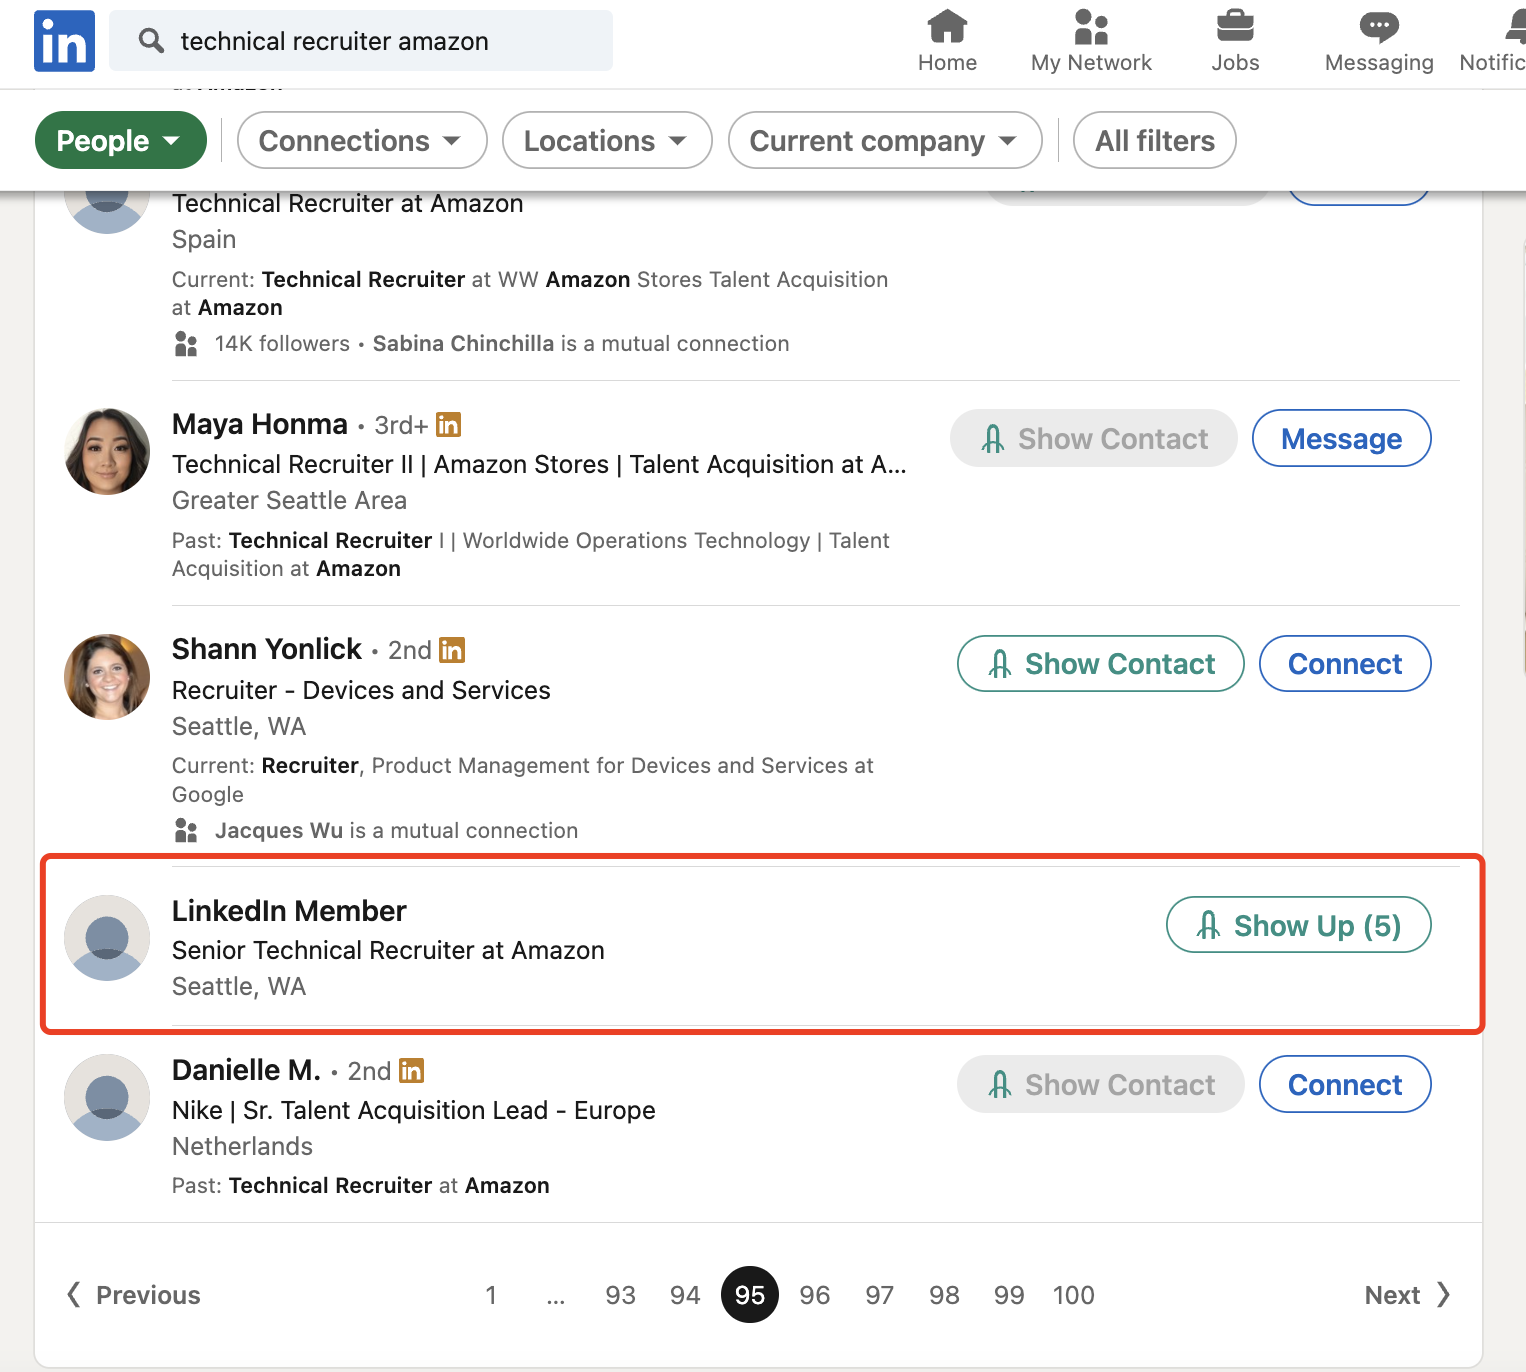Go to results page 96
This screenshot has width=1526, height=1372.
tap(814, 1295)
